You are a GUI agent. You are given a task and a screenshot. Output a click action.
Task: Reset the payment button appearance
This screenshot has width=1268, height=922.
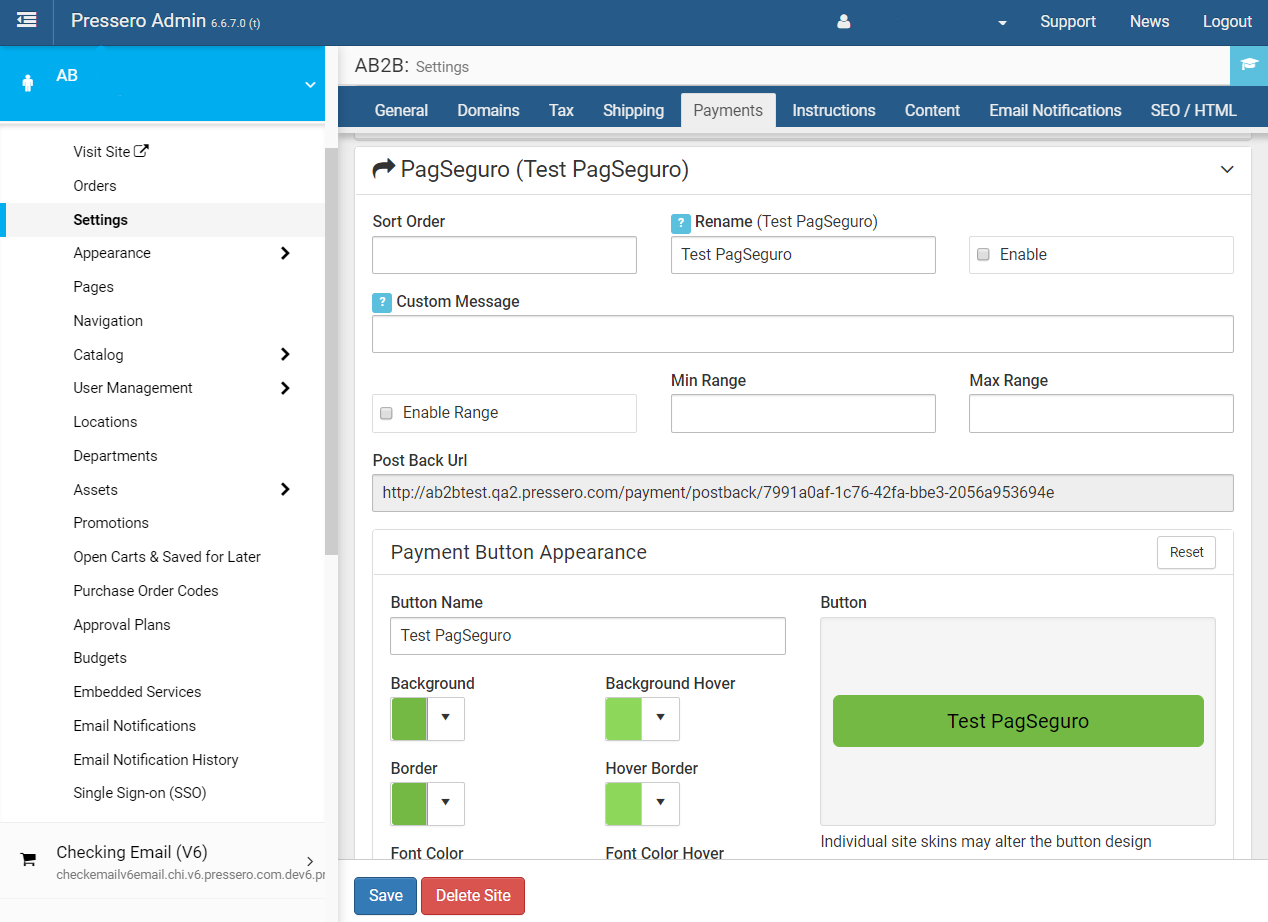coord(1186,552)
